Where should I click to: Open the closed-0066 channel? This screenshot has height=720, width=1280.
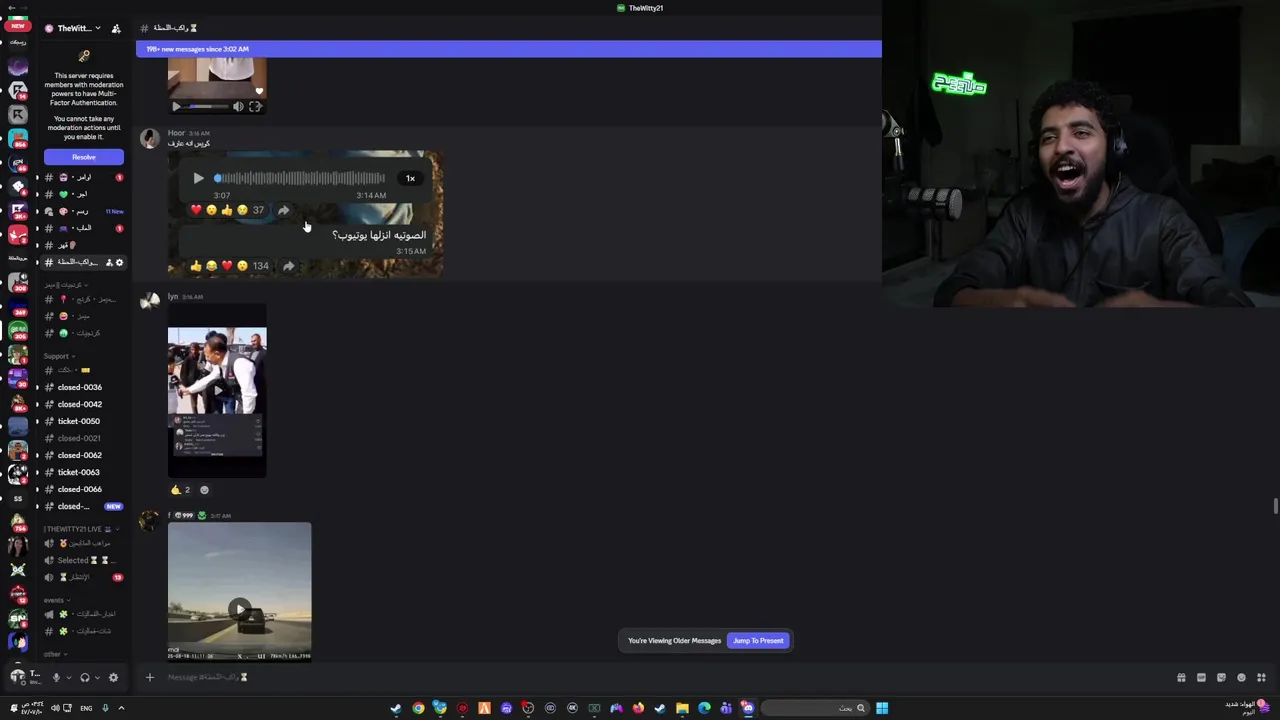point(80,489)
